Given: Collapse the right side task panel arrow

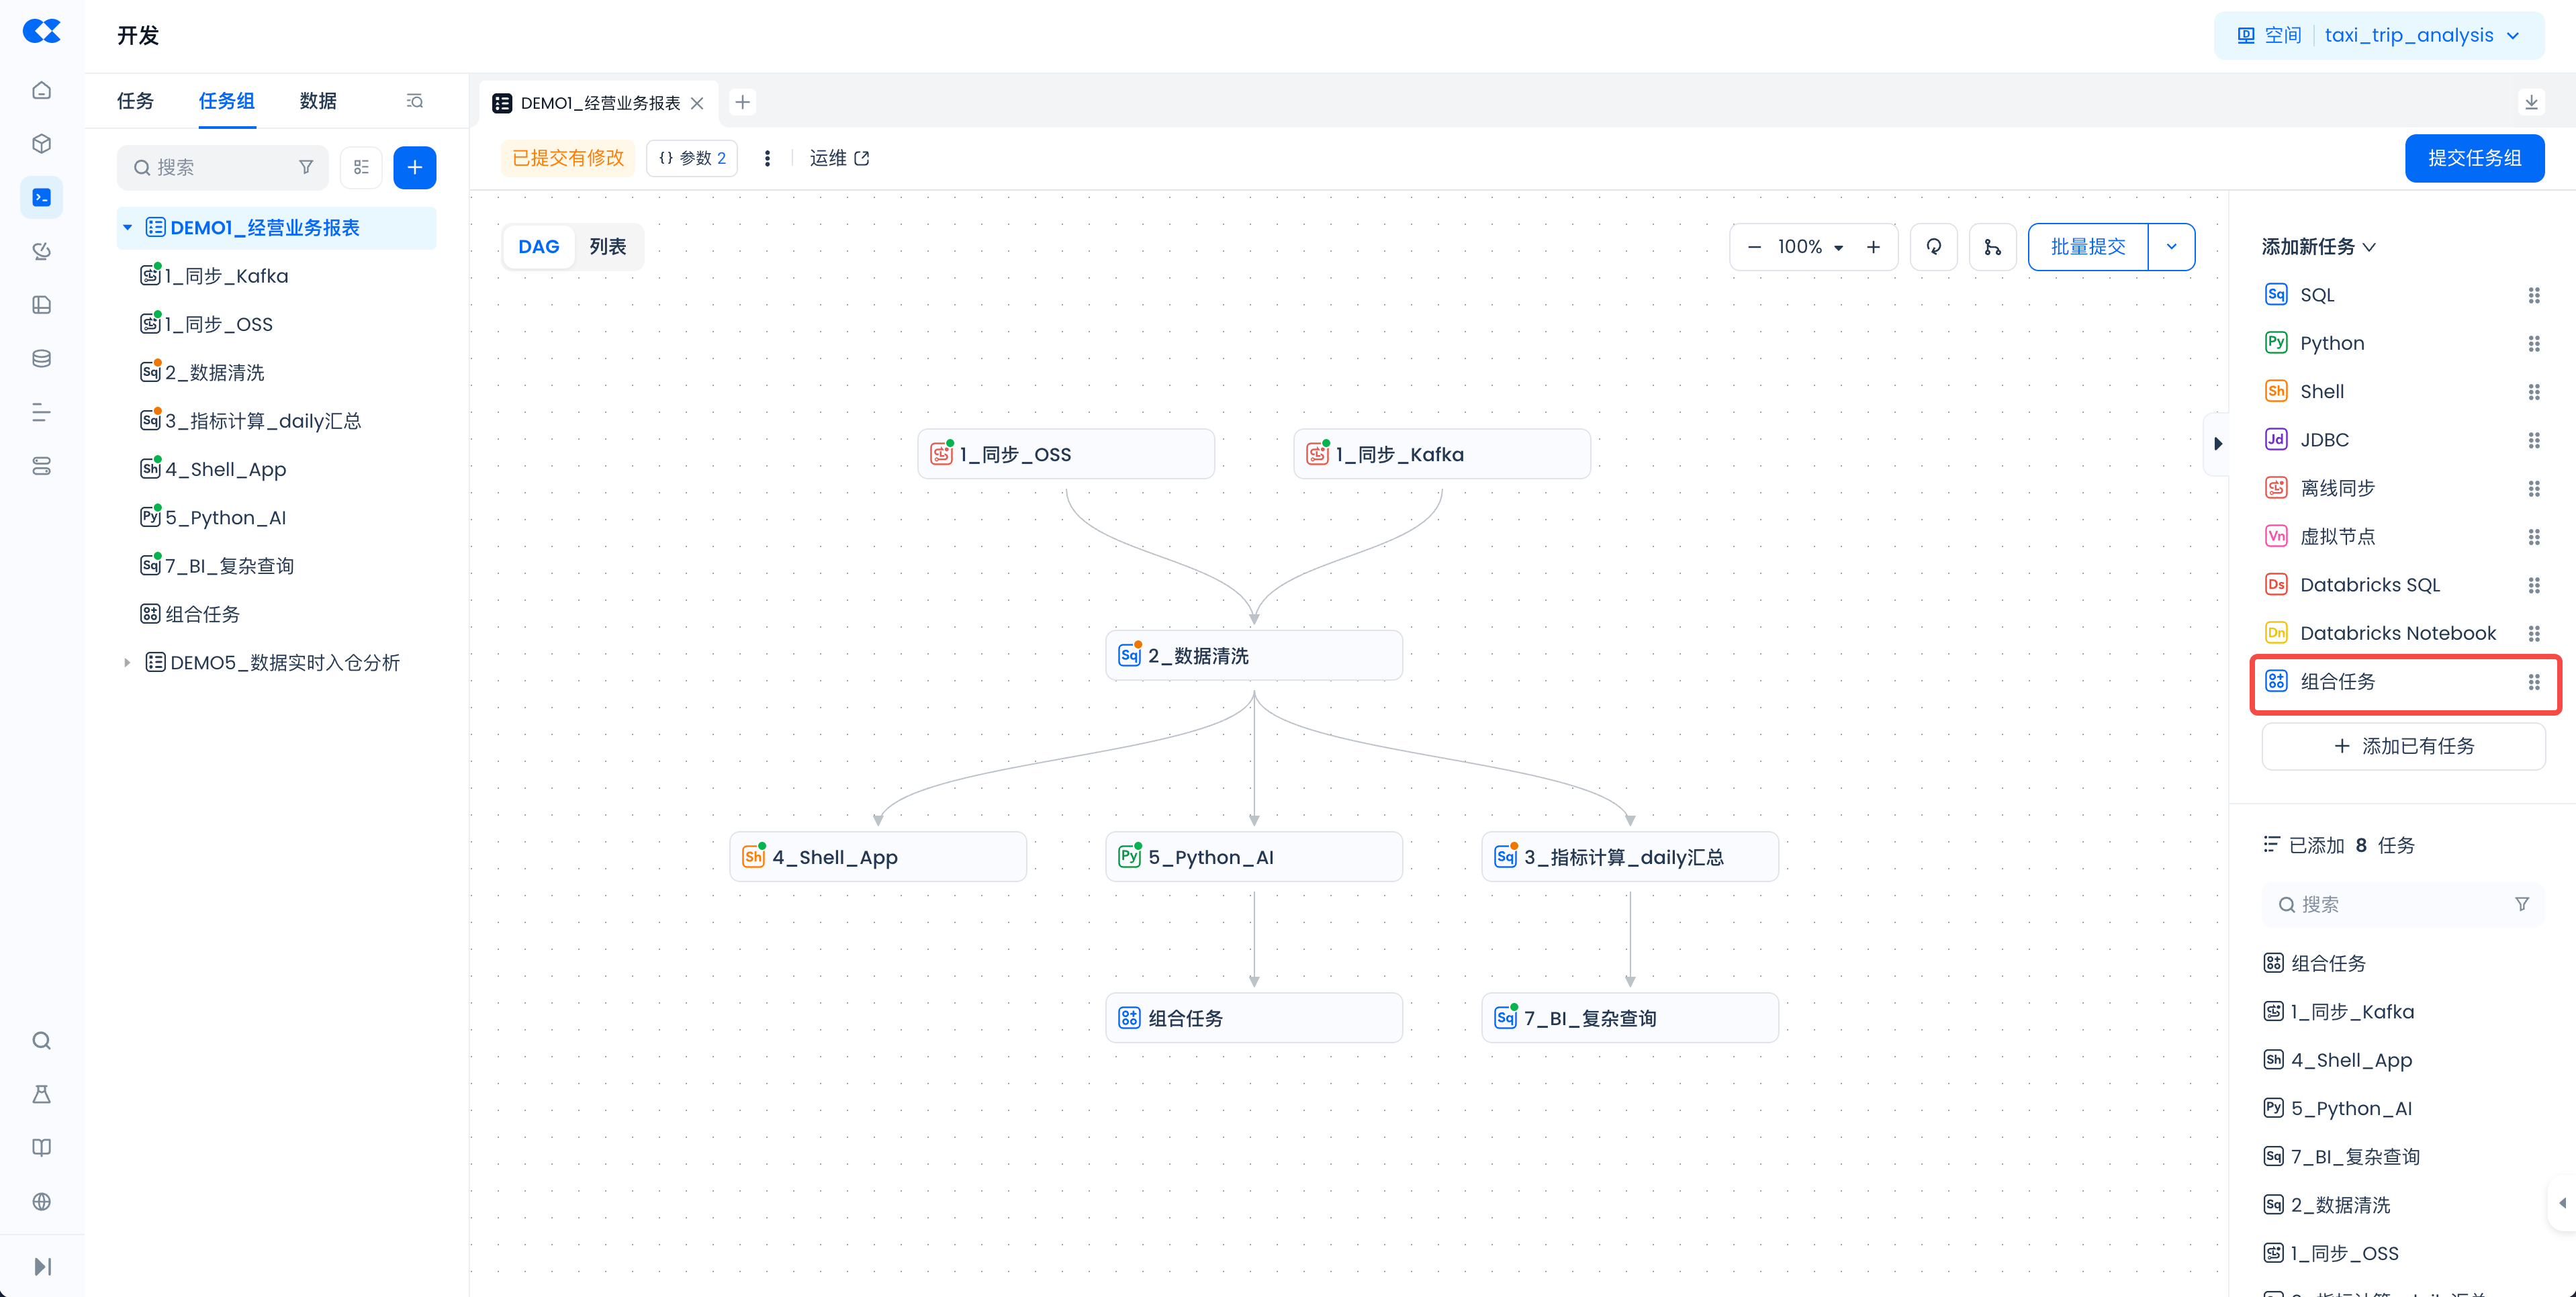Looking at the screenshot, I should pos(2217,444).
